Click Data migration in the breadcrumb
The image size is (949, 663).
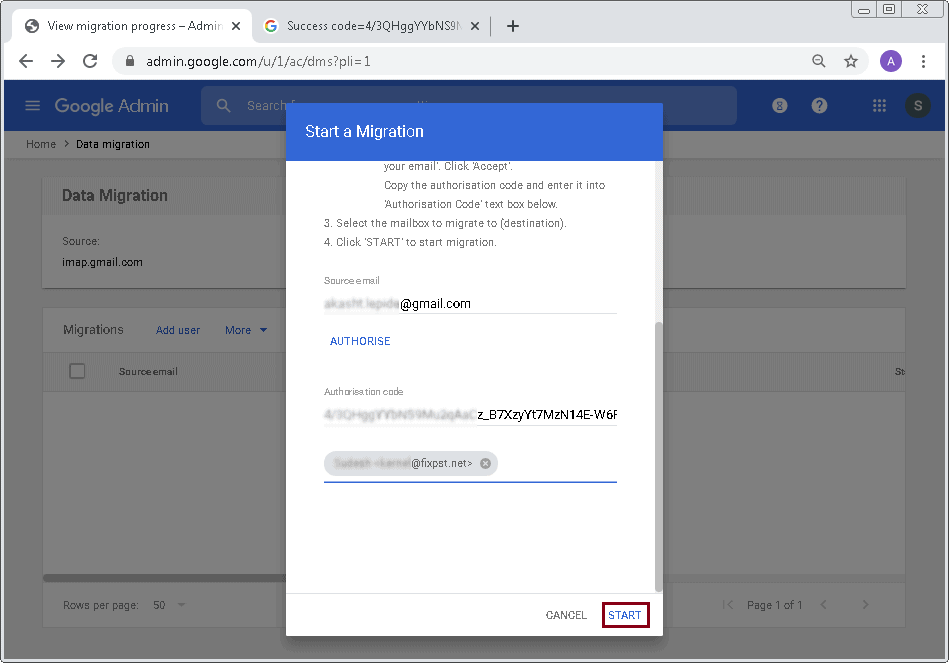click(113, 144)
